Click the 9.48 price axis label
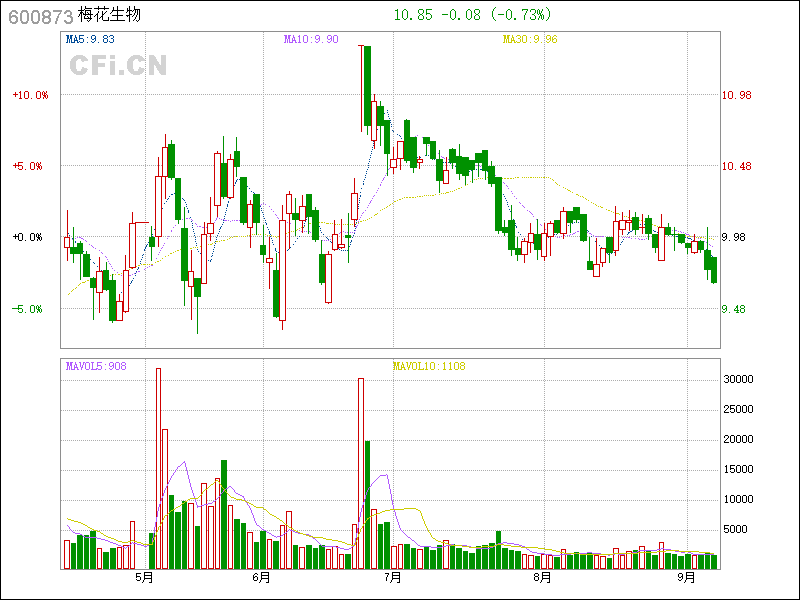This screenshot has height=600, width=800. pos(734,309)
